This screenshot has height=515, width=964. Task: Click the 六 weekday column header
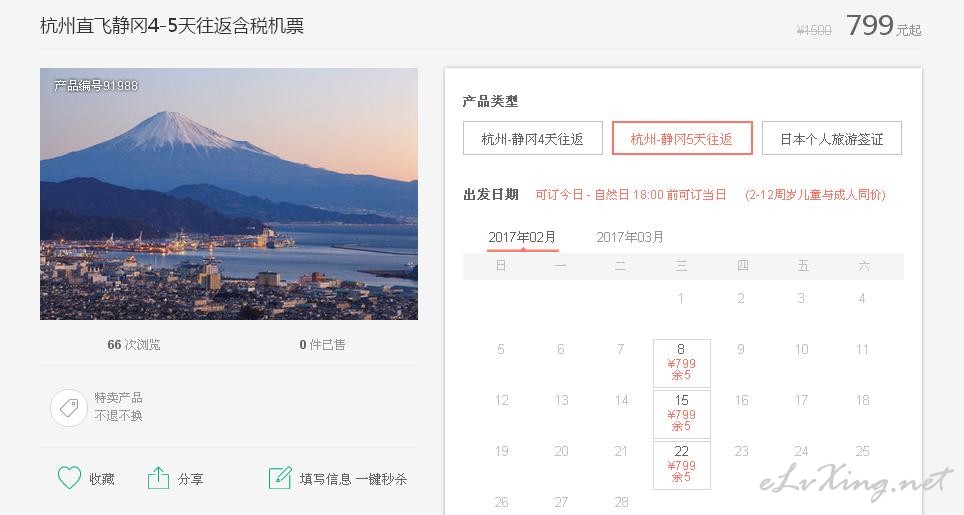864,265
